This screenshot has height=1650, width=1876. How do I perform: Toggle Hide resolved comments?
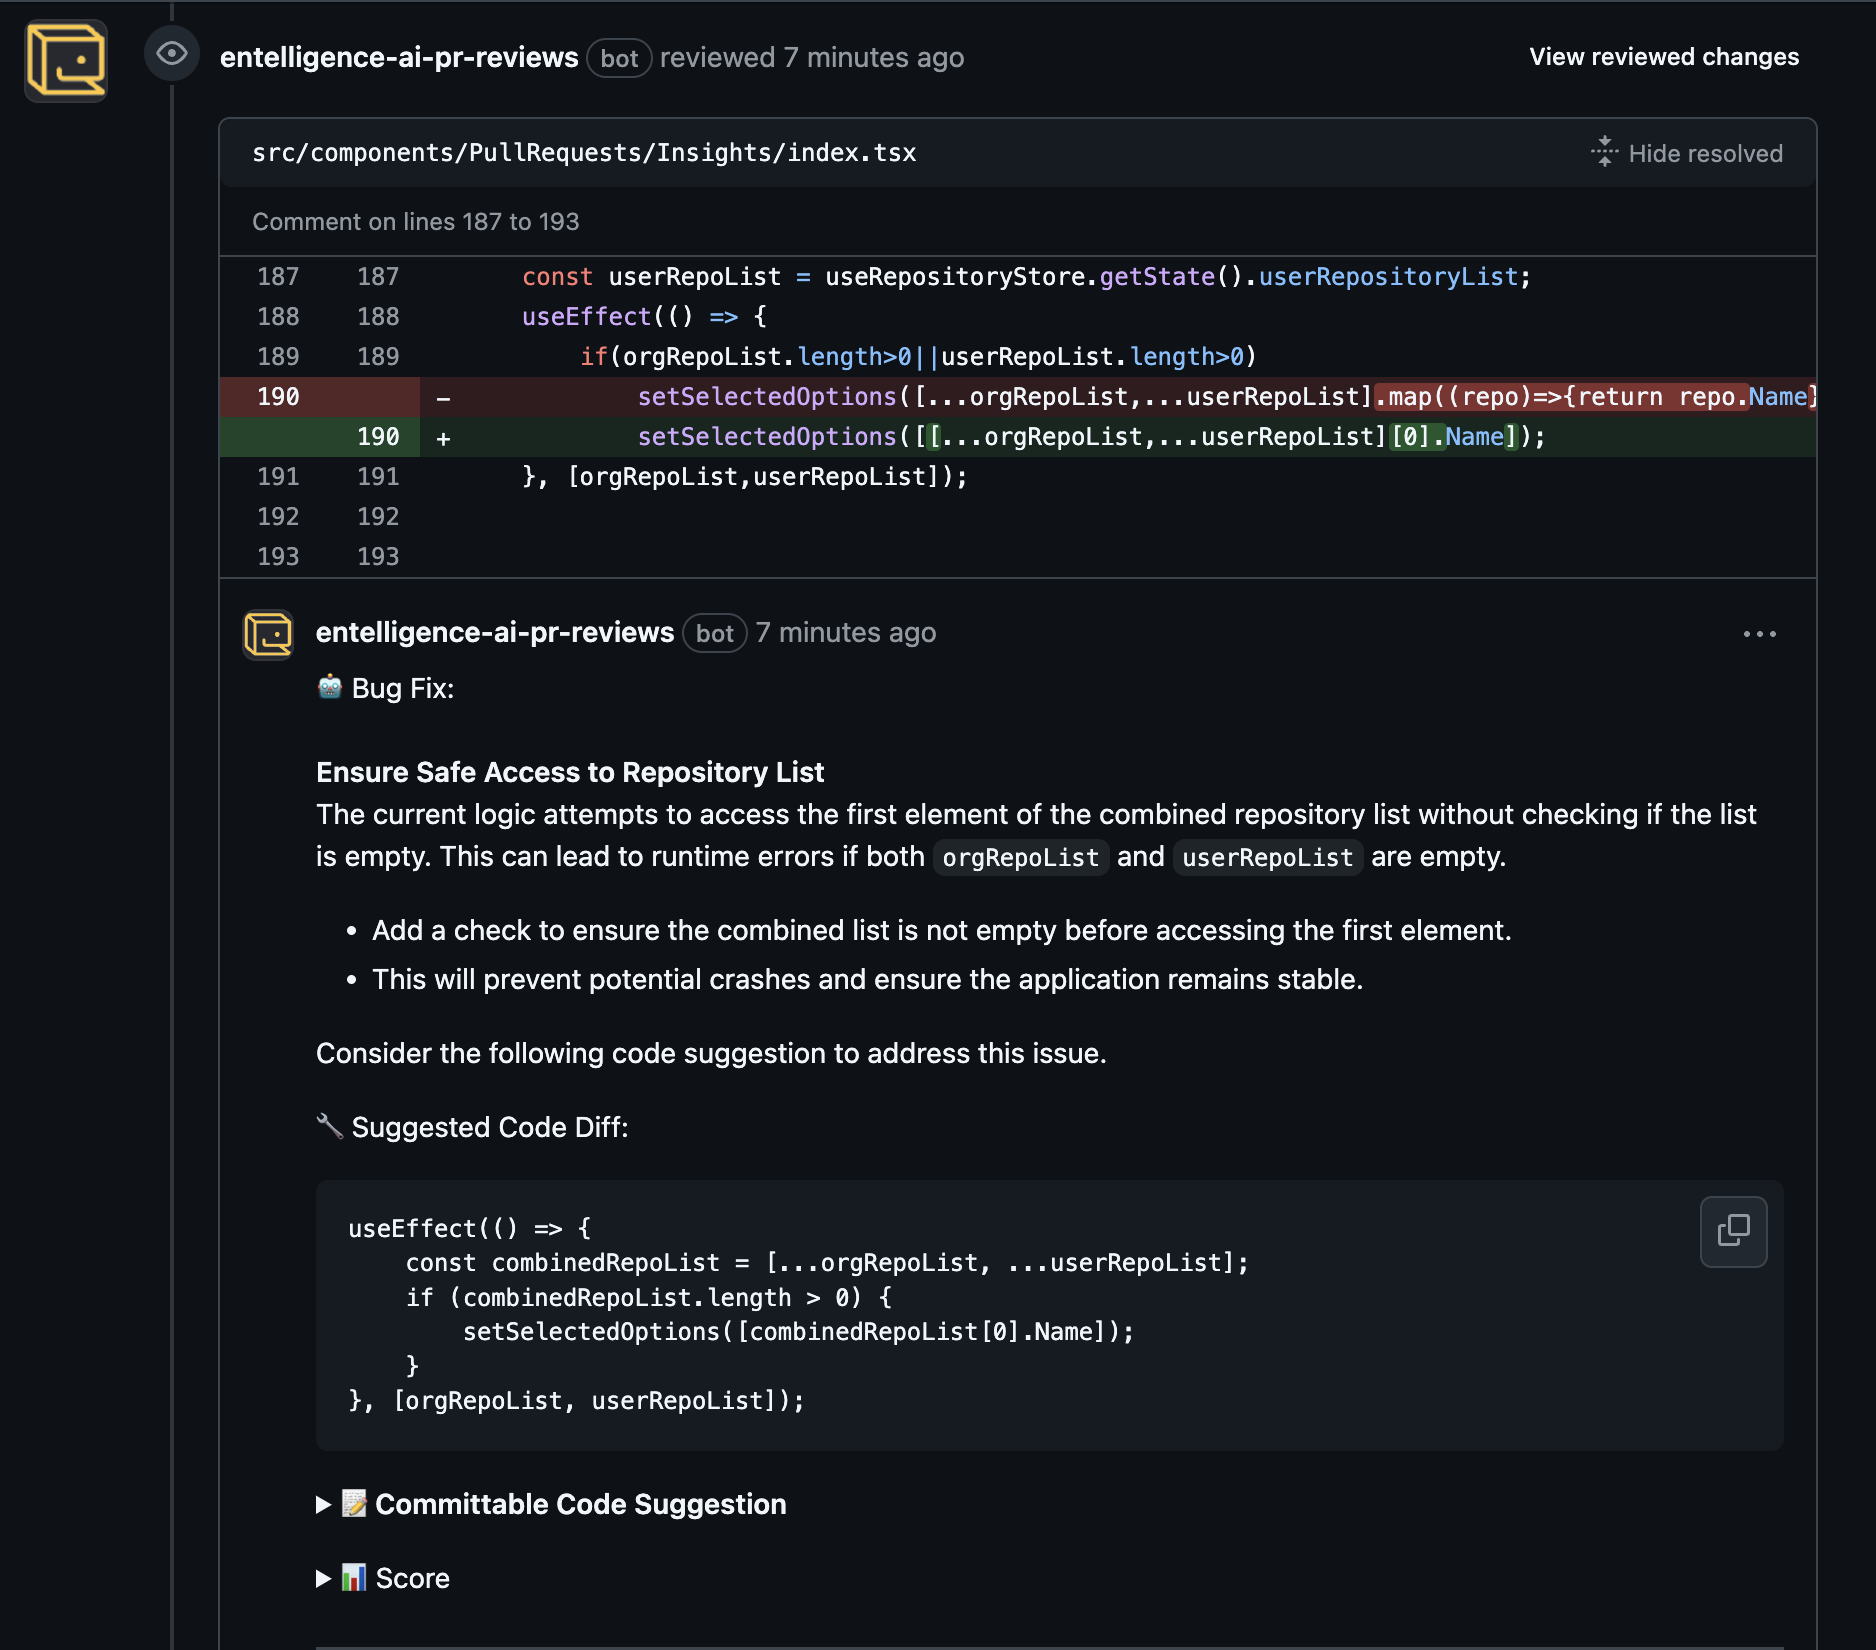click(x=1687, y=153)
